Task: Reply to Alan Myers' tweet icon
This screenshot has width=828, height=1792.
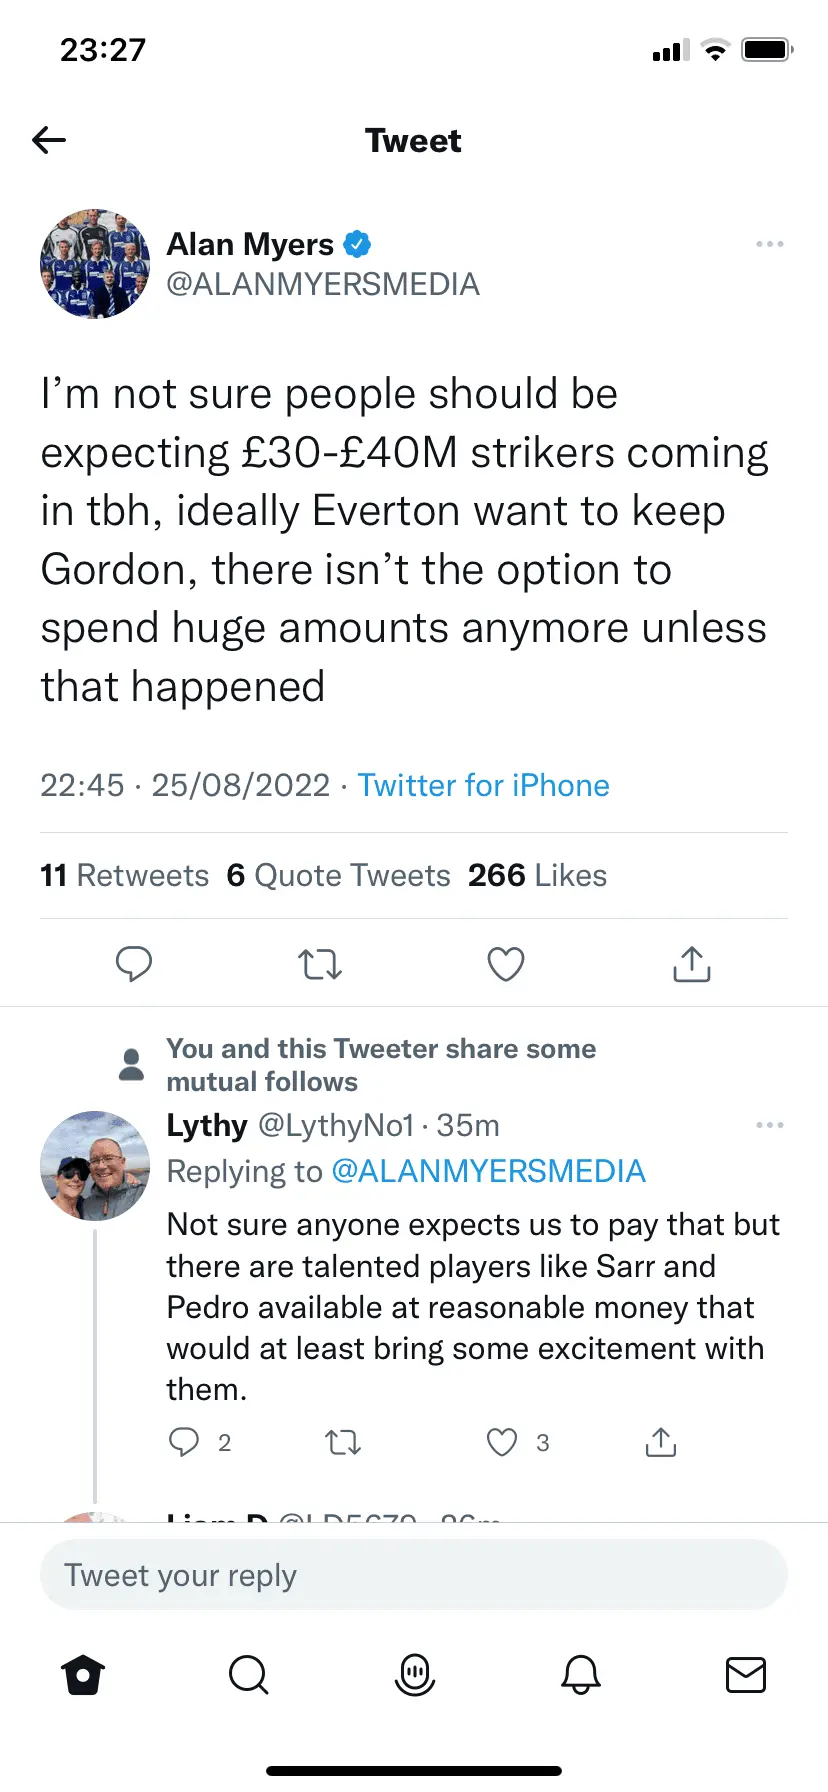Action: 134,964
